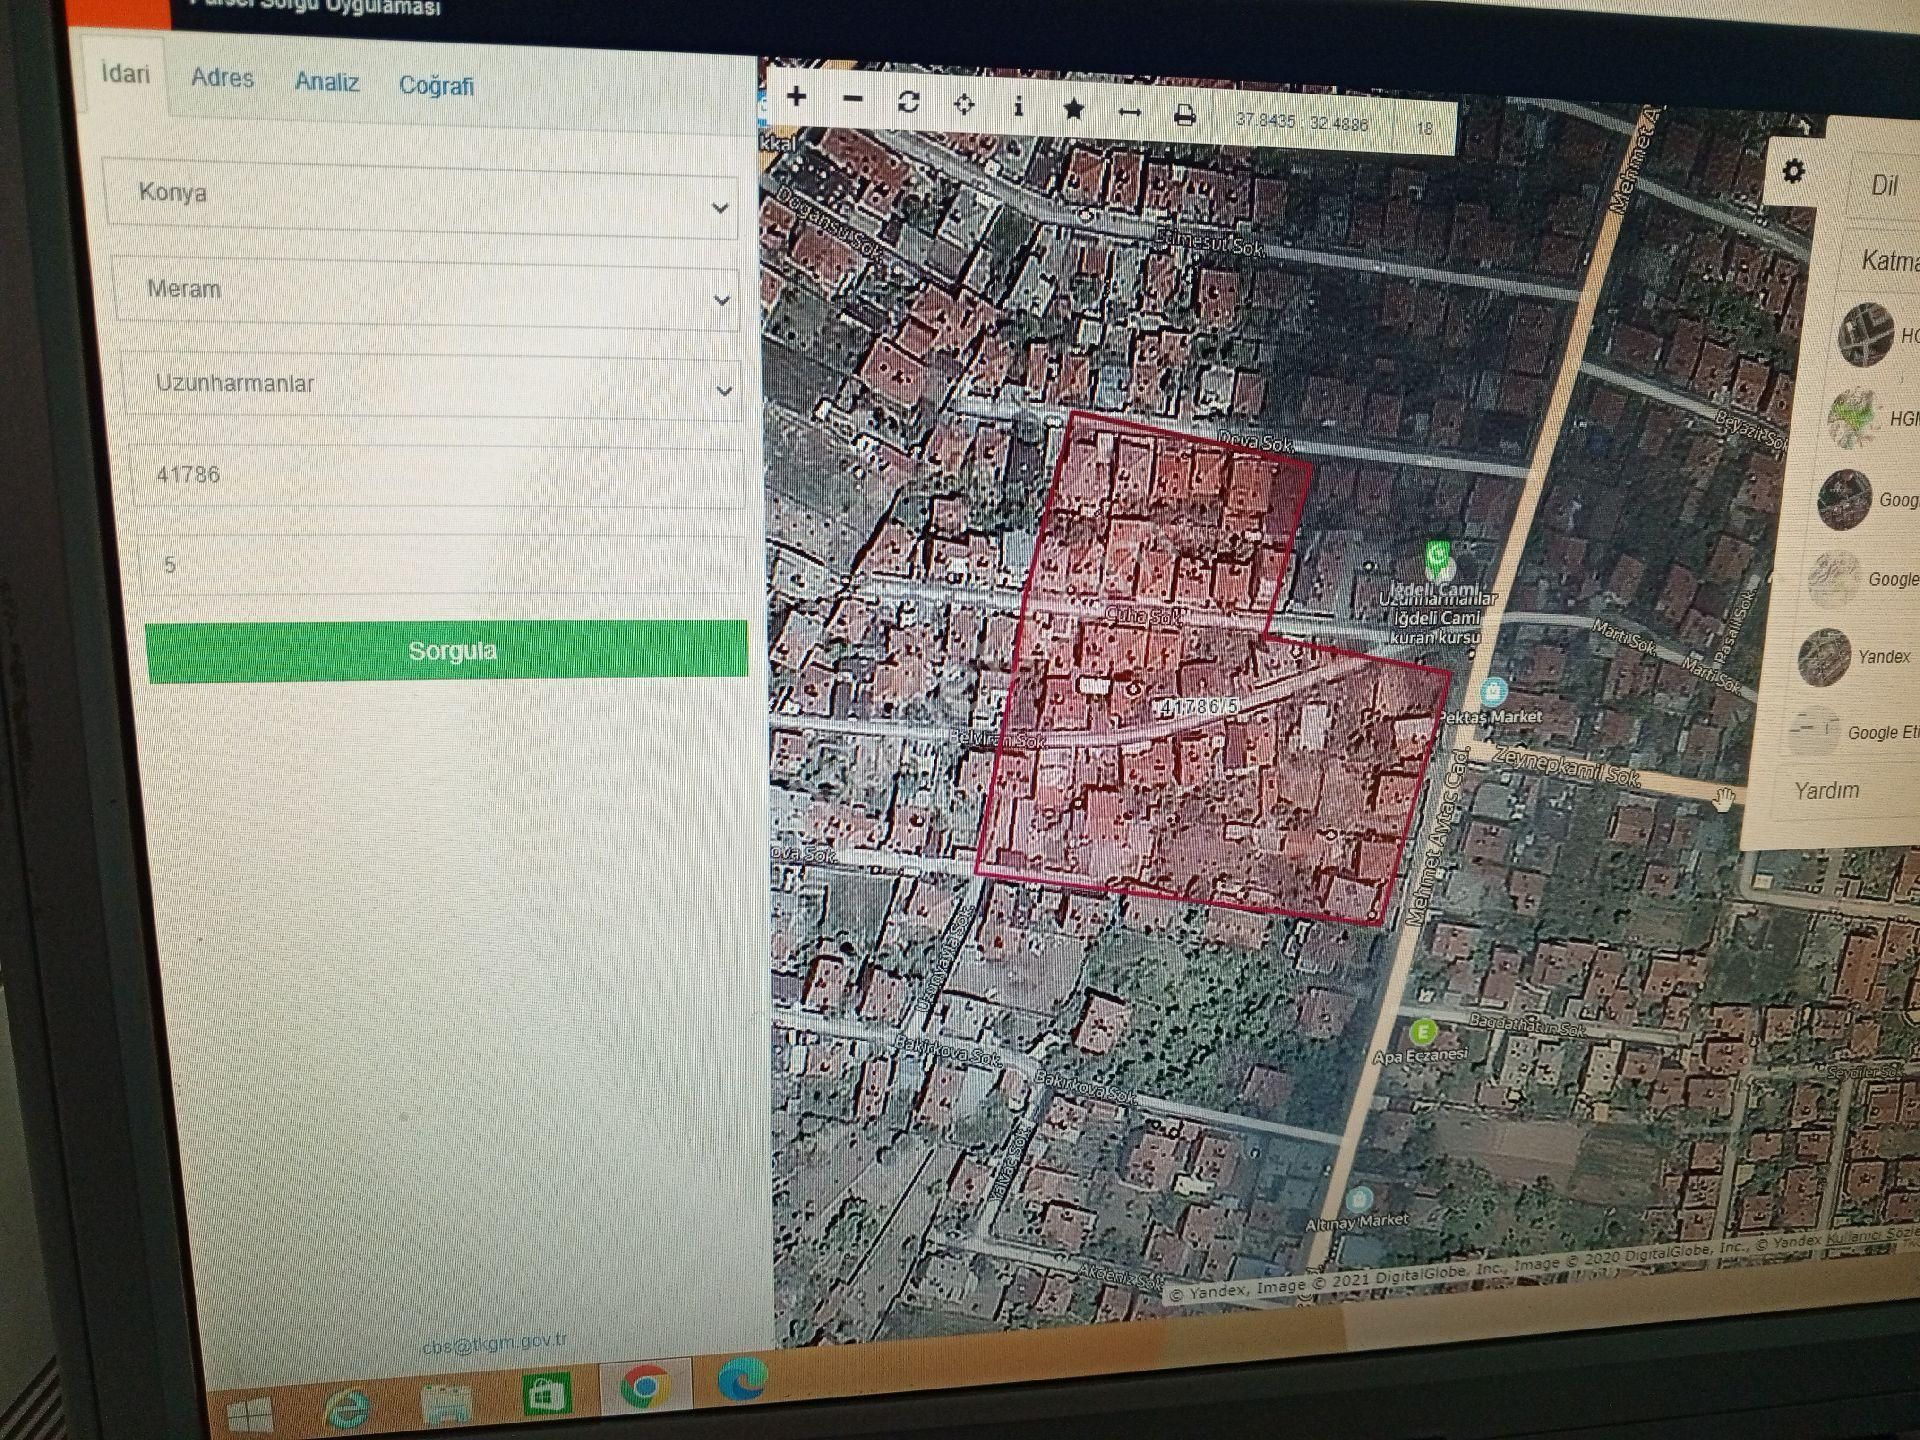1920x1440 pixels.
Task: Click the Altınay Market map pin
Action: [1358, 1199]
